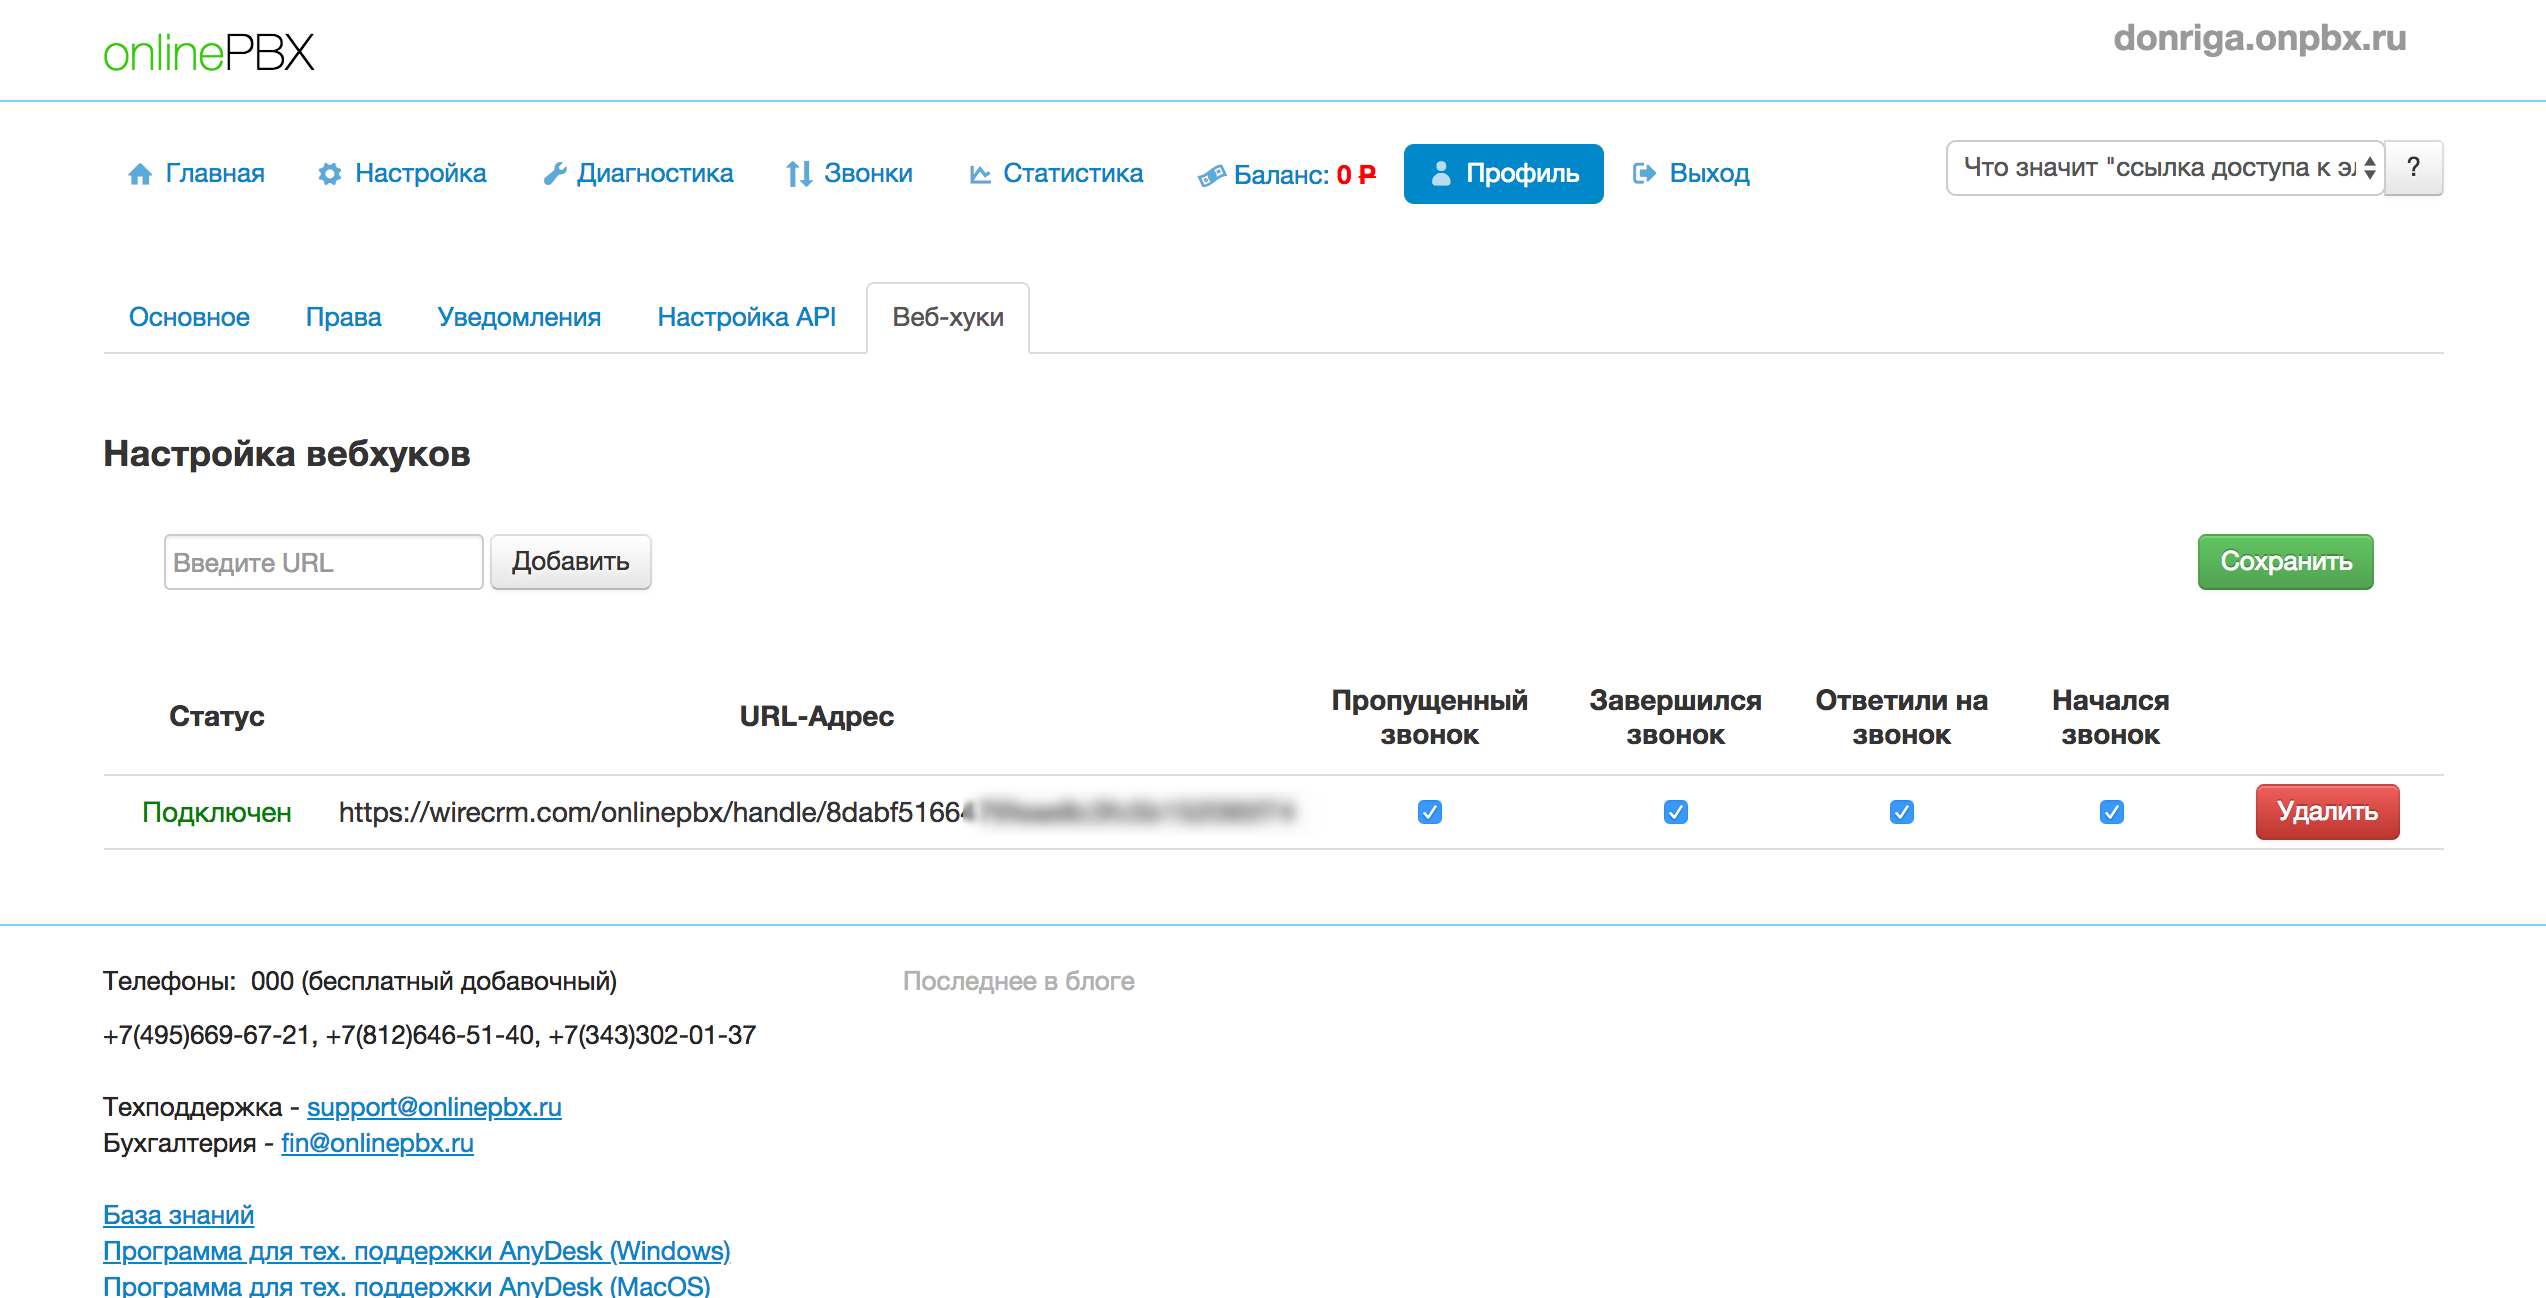
Task: Switch to the Права tab
Action: pyautogui.click(x=343, y=317)
